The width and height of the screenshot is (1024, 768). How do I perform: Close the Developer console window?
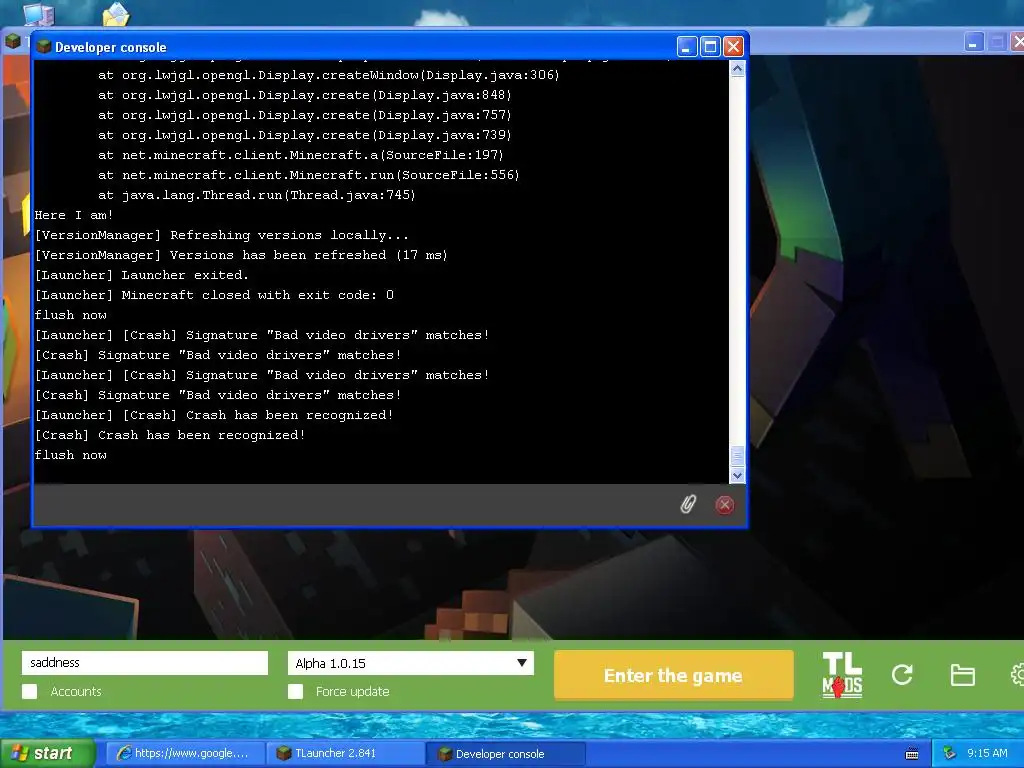[x=733, y=47]
